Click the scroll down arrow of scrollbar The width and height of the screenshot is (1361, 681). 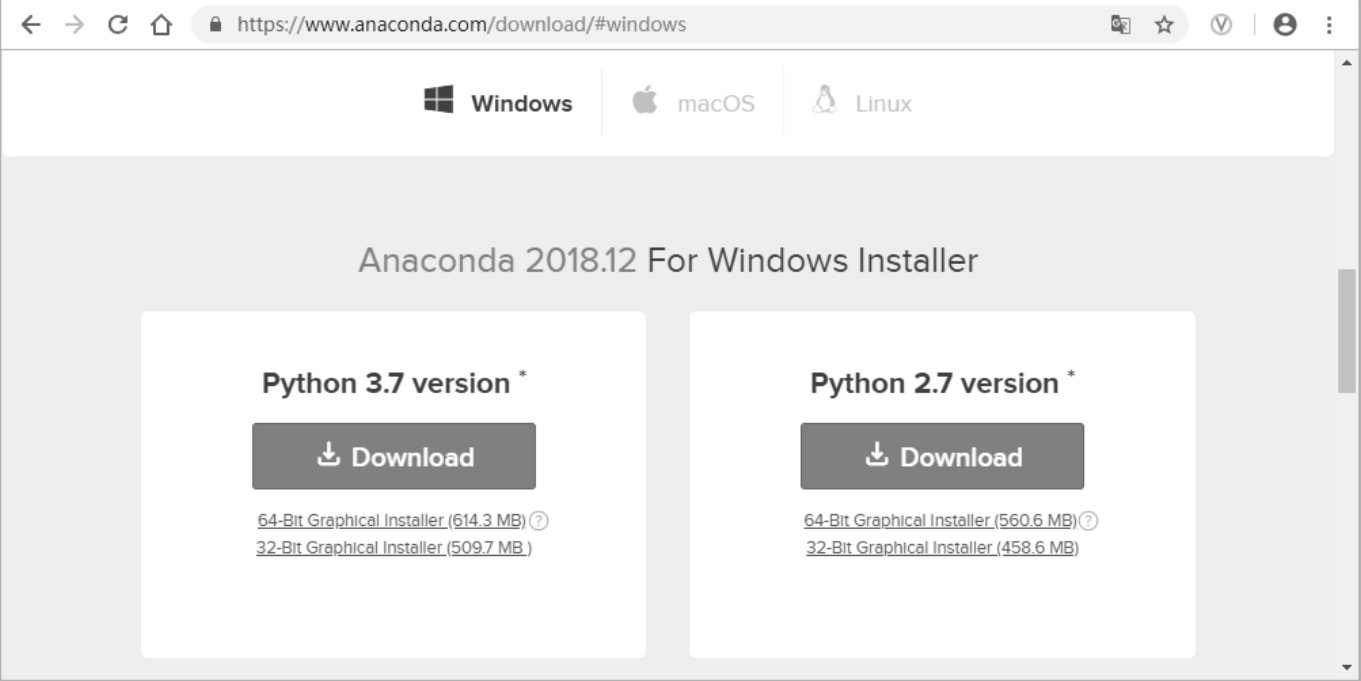pyautogui.click(x=1346, y=667)
